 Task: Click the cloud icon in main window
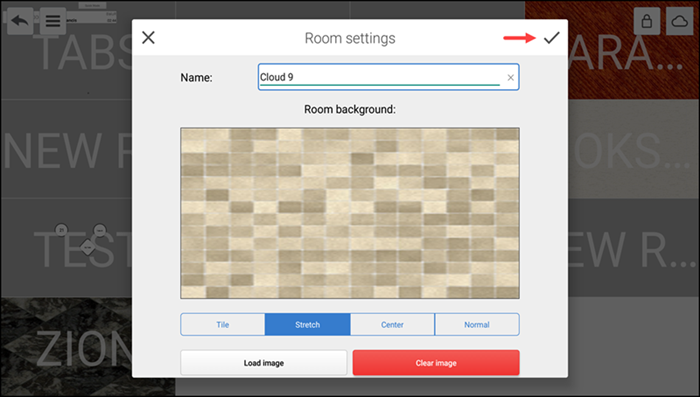[x=679, y=21]
